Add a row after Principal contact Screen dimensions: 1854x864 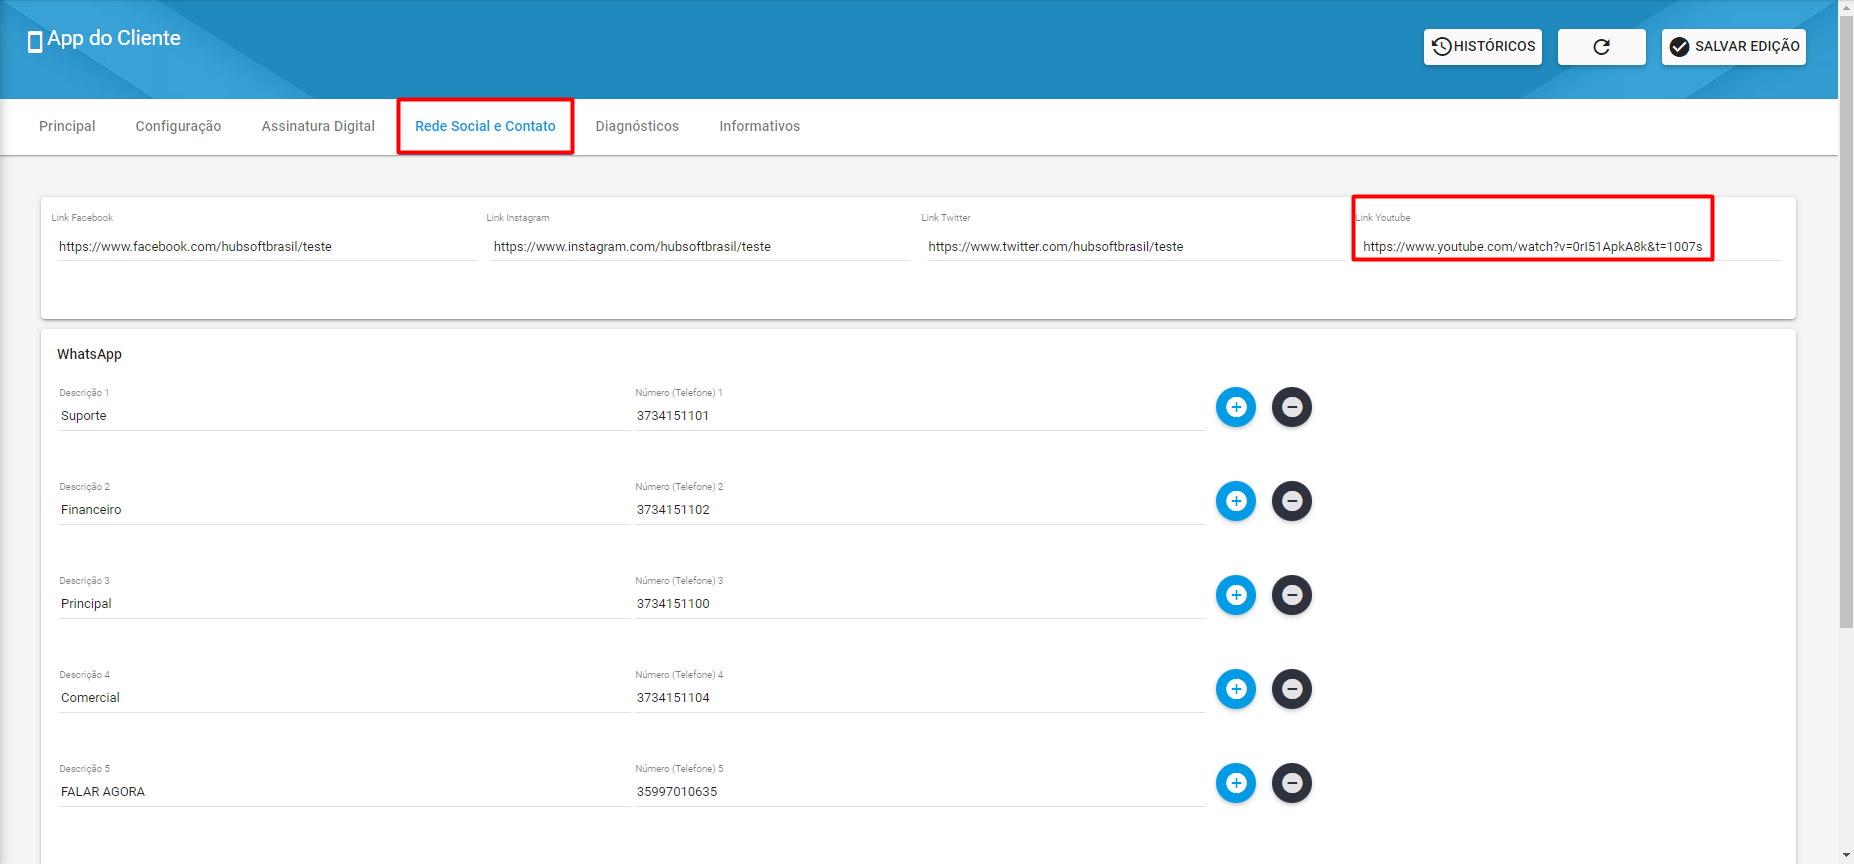pyautogui.click(x=1236, y=595)
